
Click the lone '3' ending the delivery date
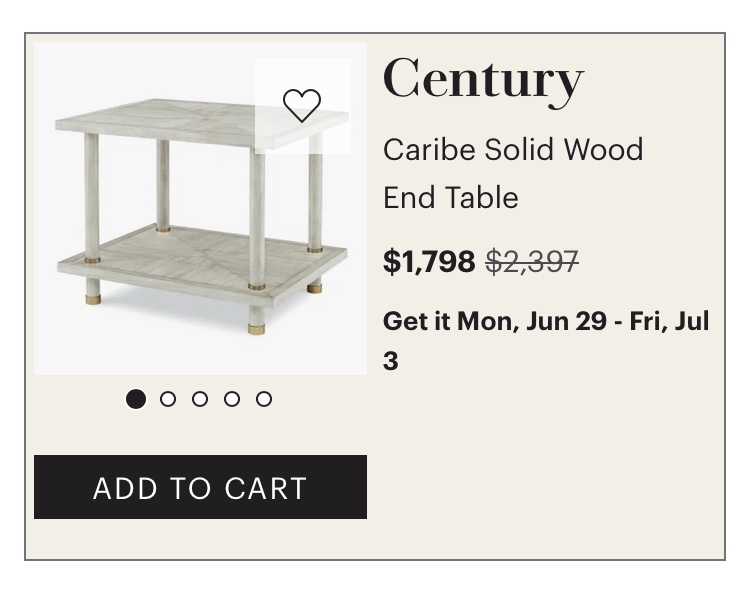[391, 361]
